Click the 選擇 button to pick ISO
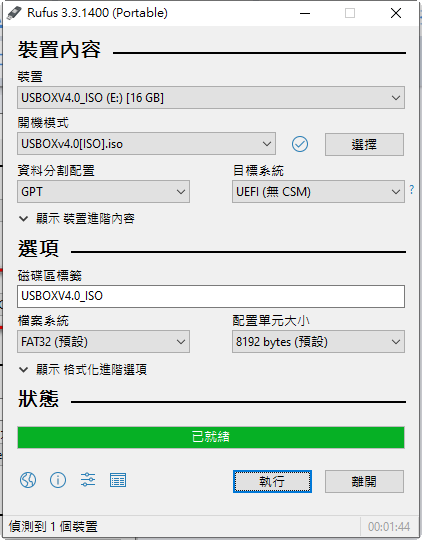Screen dimensions: 422x540 [x=364, y=145]
